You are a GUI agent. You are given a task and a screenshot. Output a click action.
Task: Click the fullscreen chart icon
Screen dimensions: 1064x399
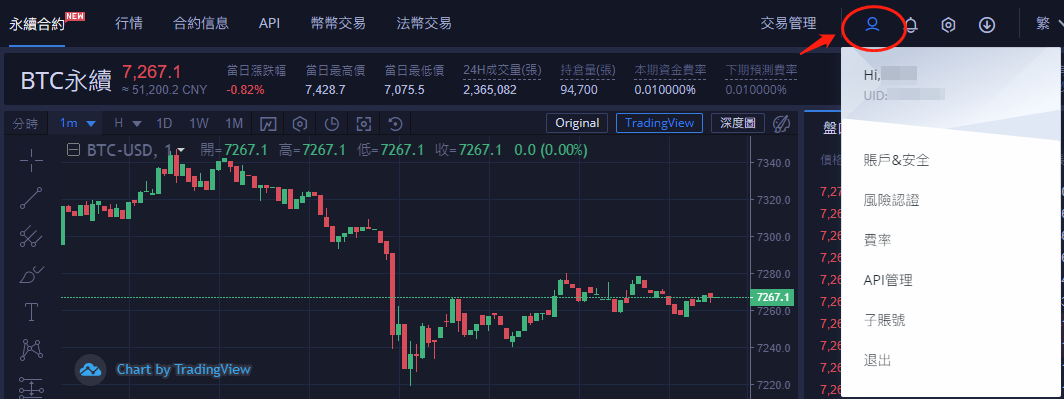tap(364, 124)
